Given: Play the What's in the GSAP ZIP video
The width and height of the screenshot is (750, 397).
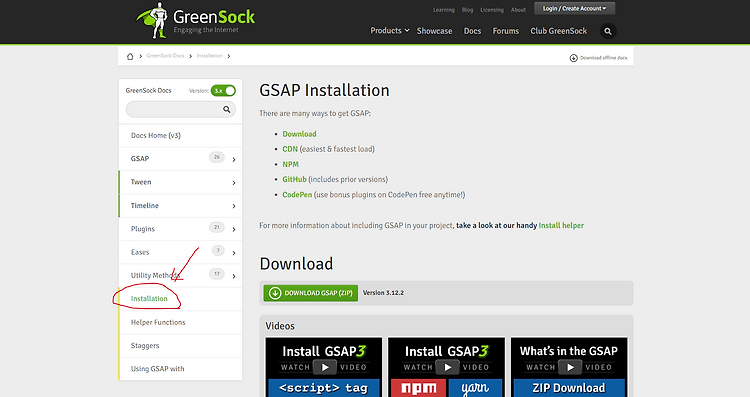Looking at the screenshot, I should tap(569, 367).
